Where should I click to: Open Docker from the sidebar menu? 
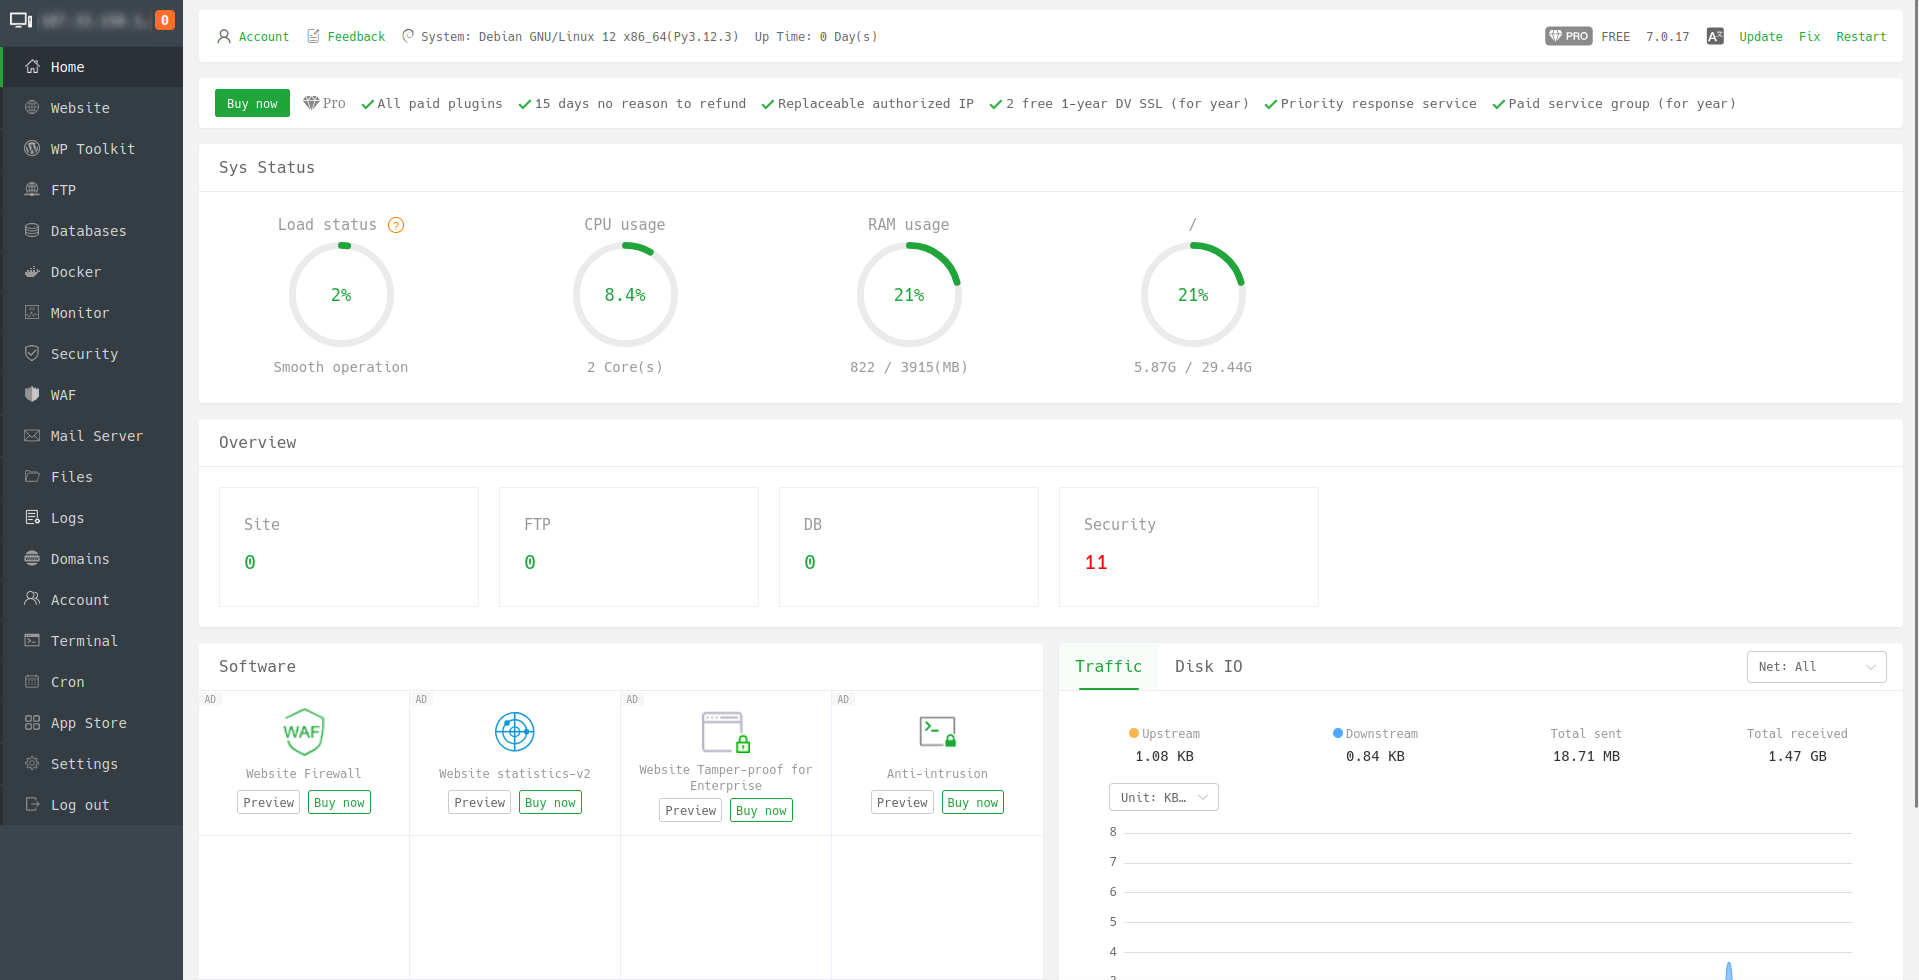coord(76,272)
